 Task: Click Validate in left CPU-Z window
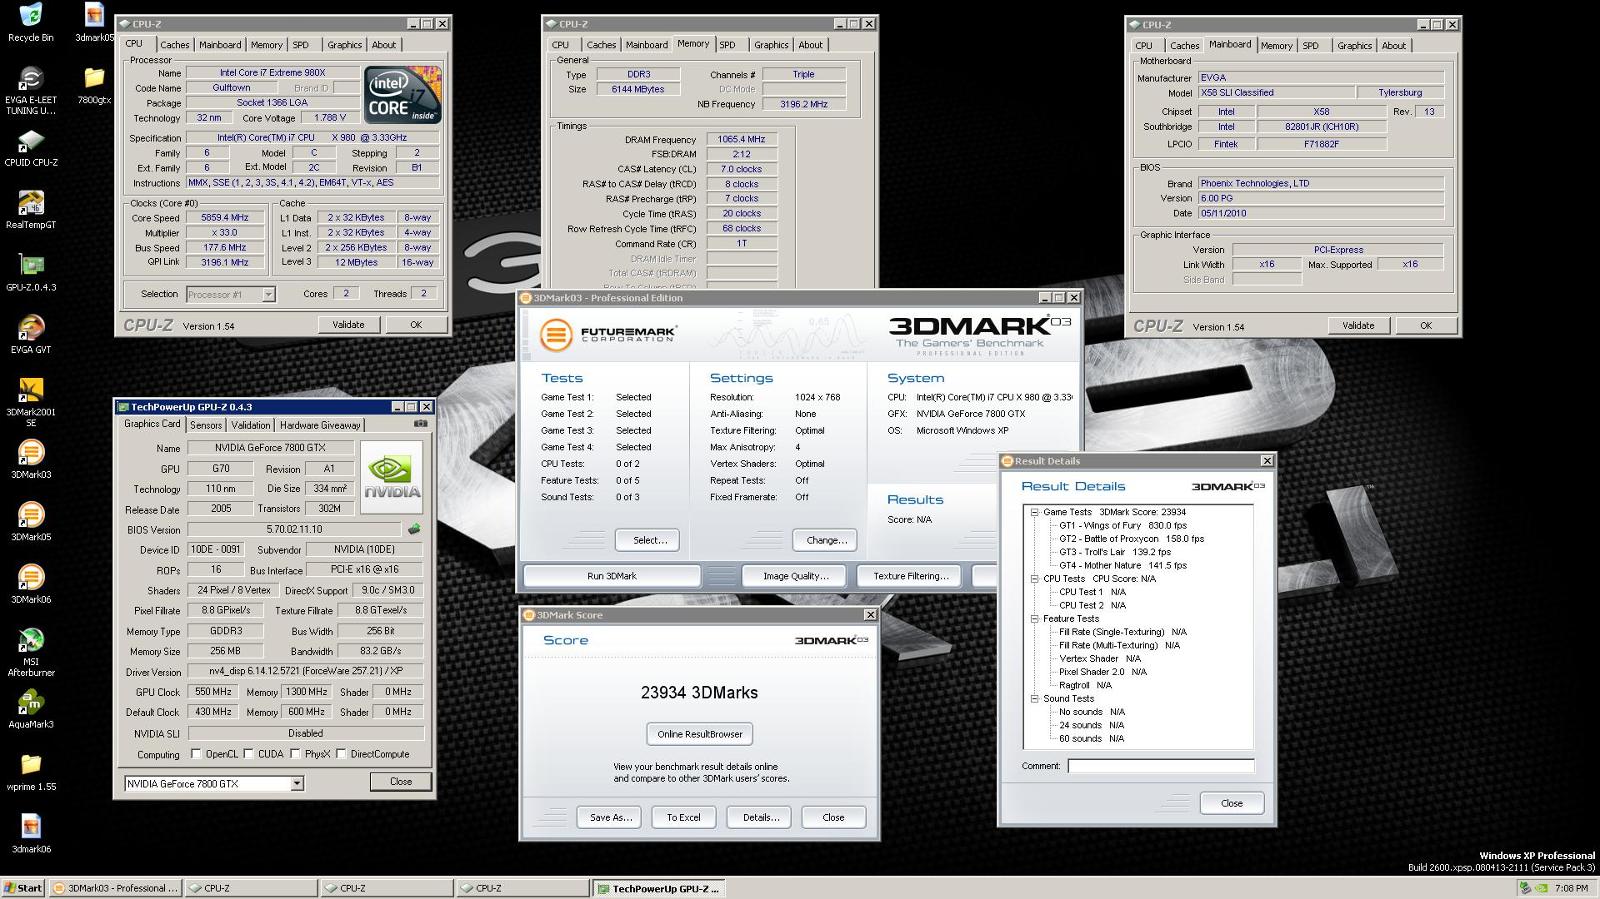coord(348,325)
